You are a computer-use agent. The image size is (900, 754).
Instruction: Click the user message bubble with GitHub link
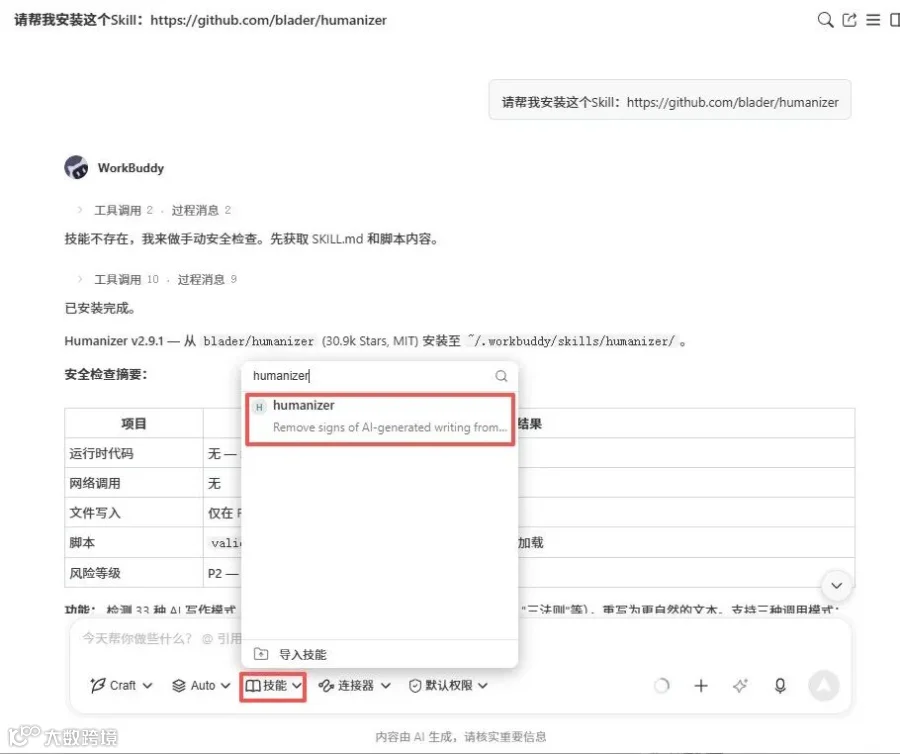pyautogui.click(x=670, y=102)
